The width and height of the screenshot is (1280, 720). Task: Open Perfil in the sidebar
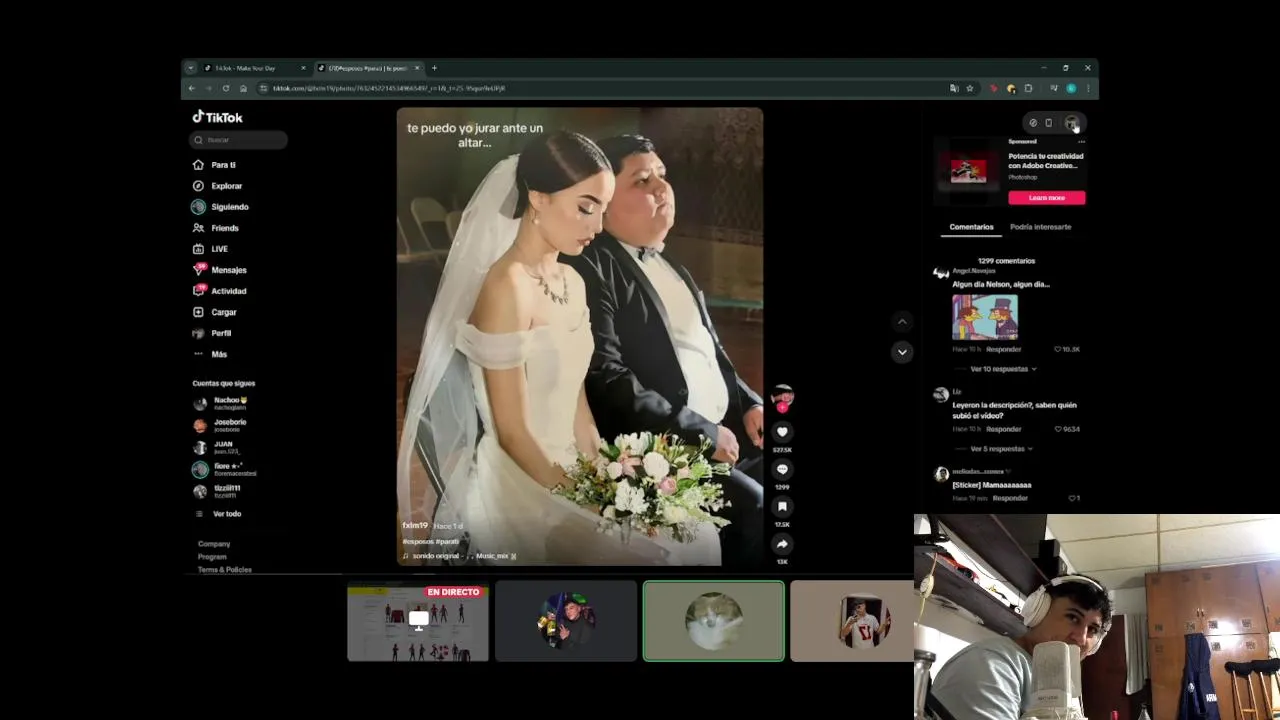[212, 333]
